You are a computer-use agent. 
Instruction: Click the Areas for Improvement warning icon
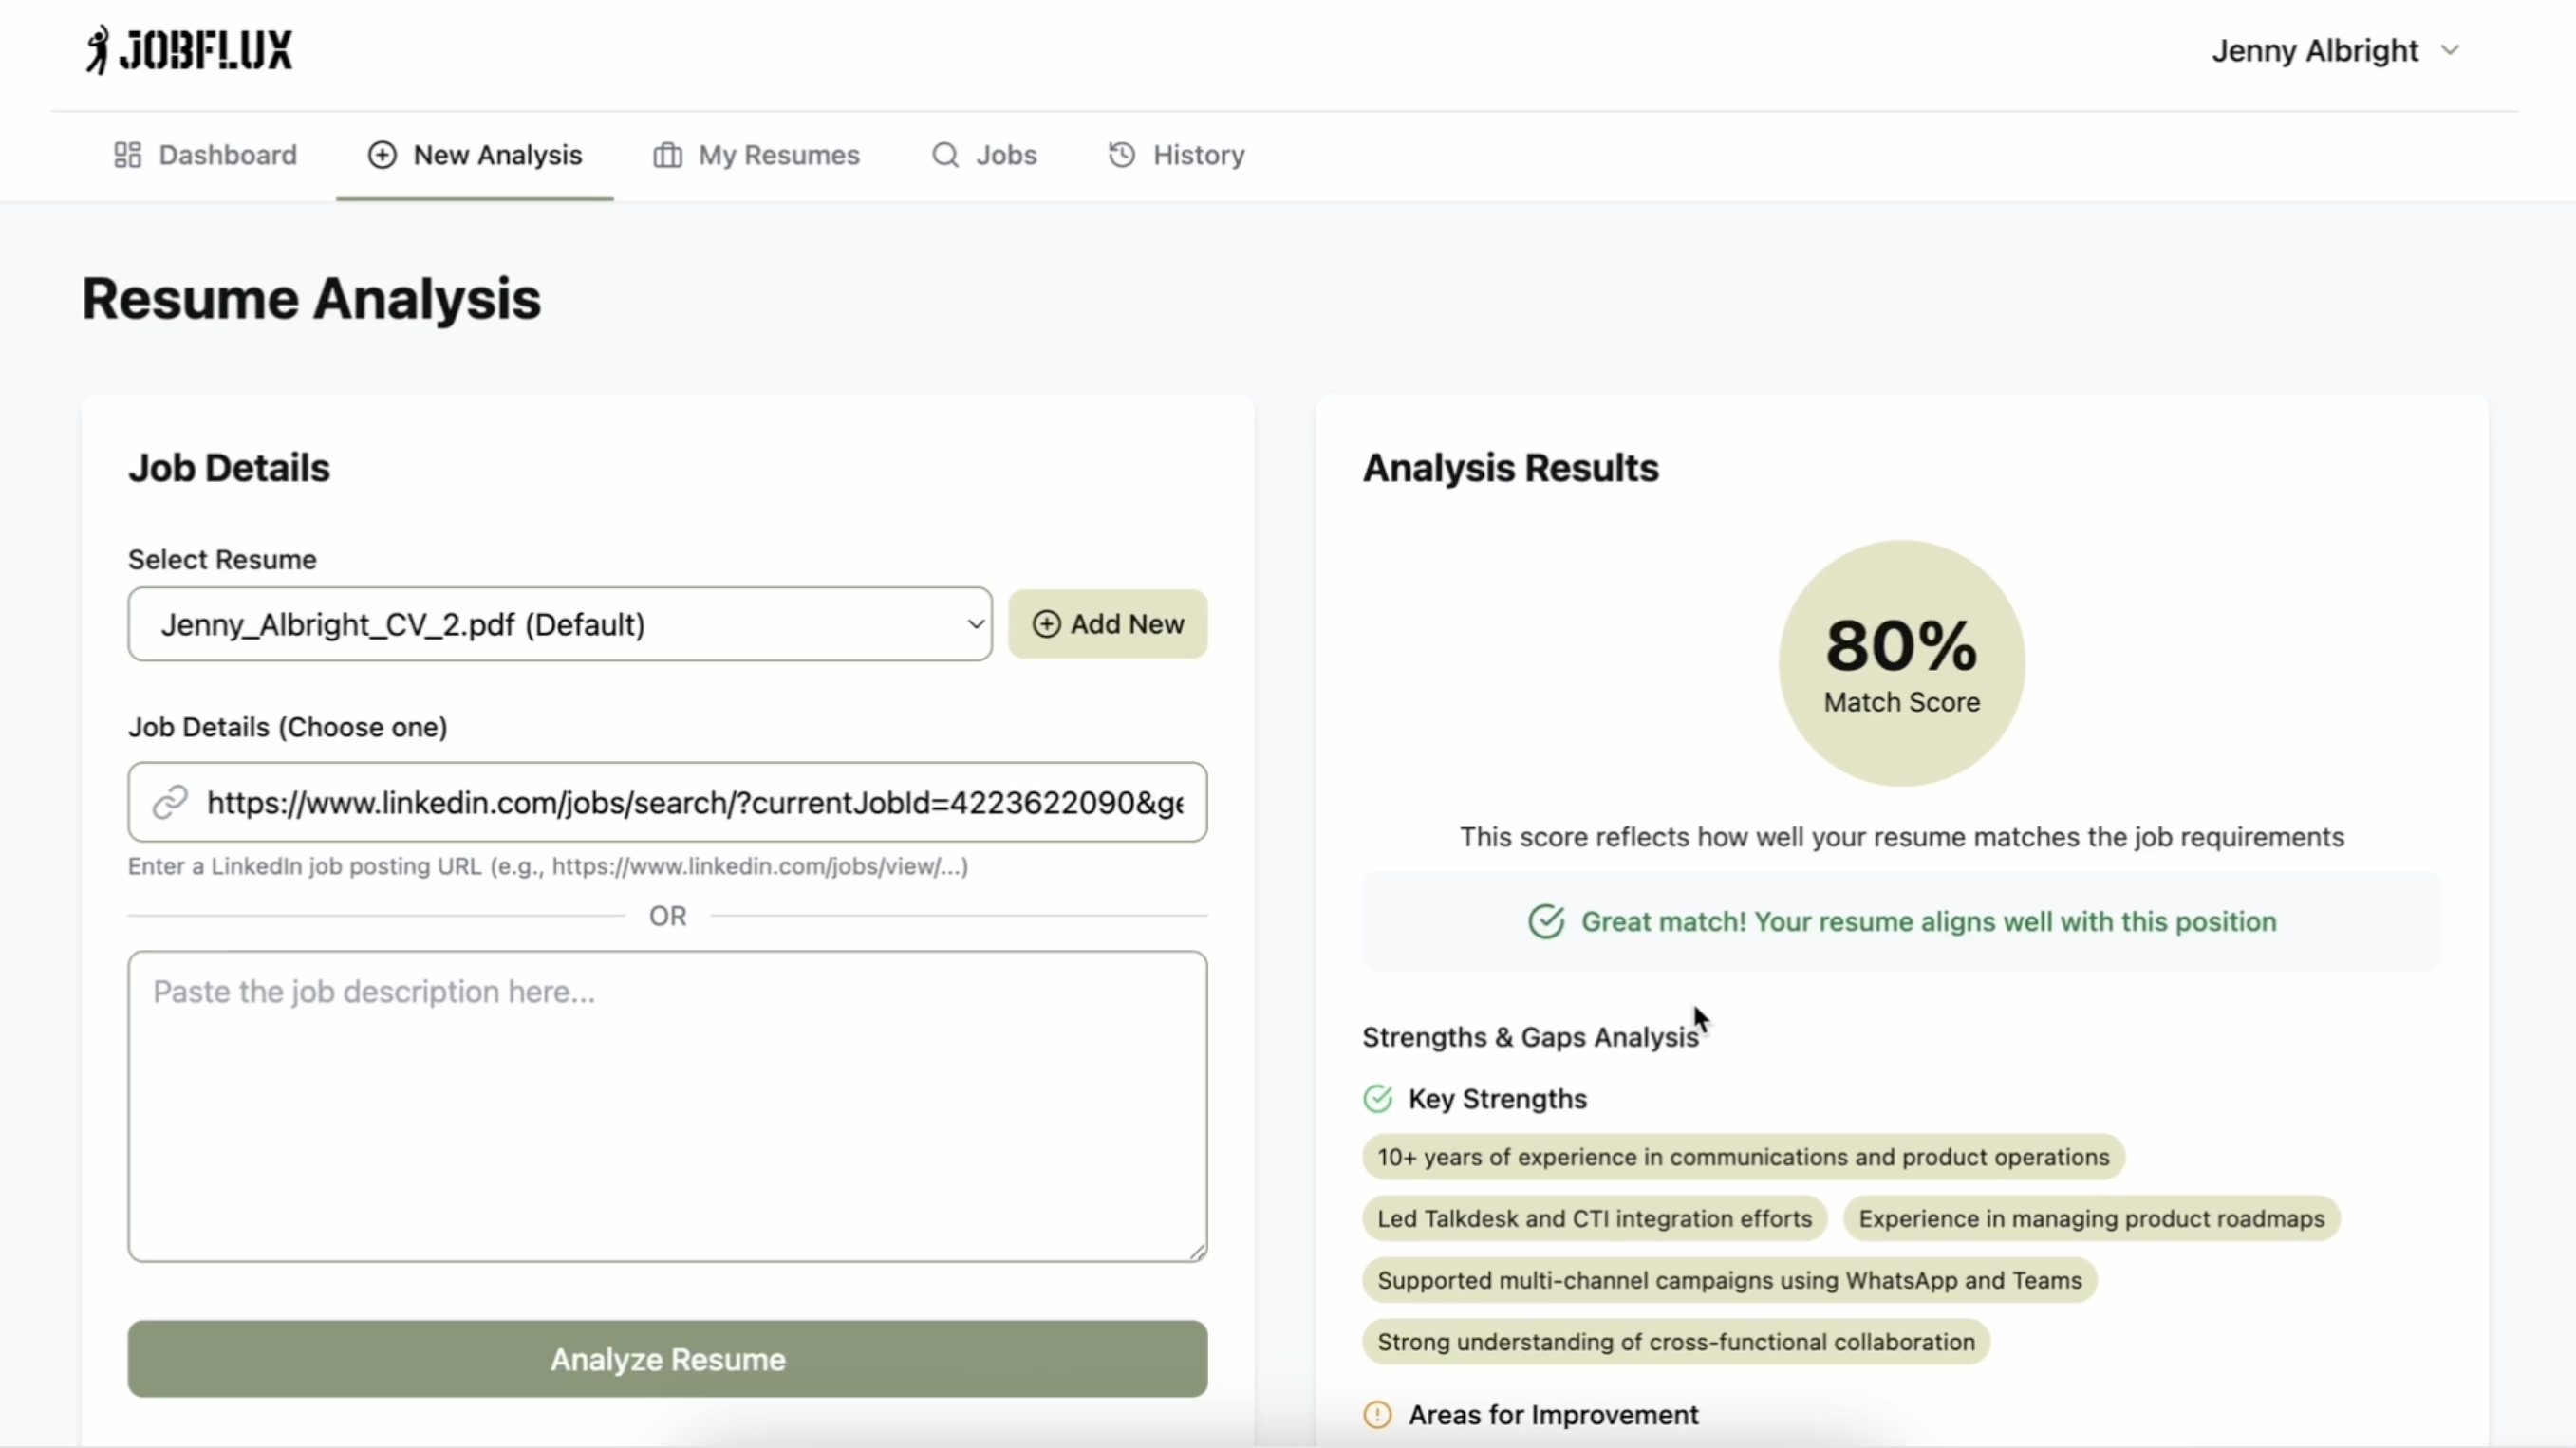1378,1415
